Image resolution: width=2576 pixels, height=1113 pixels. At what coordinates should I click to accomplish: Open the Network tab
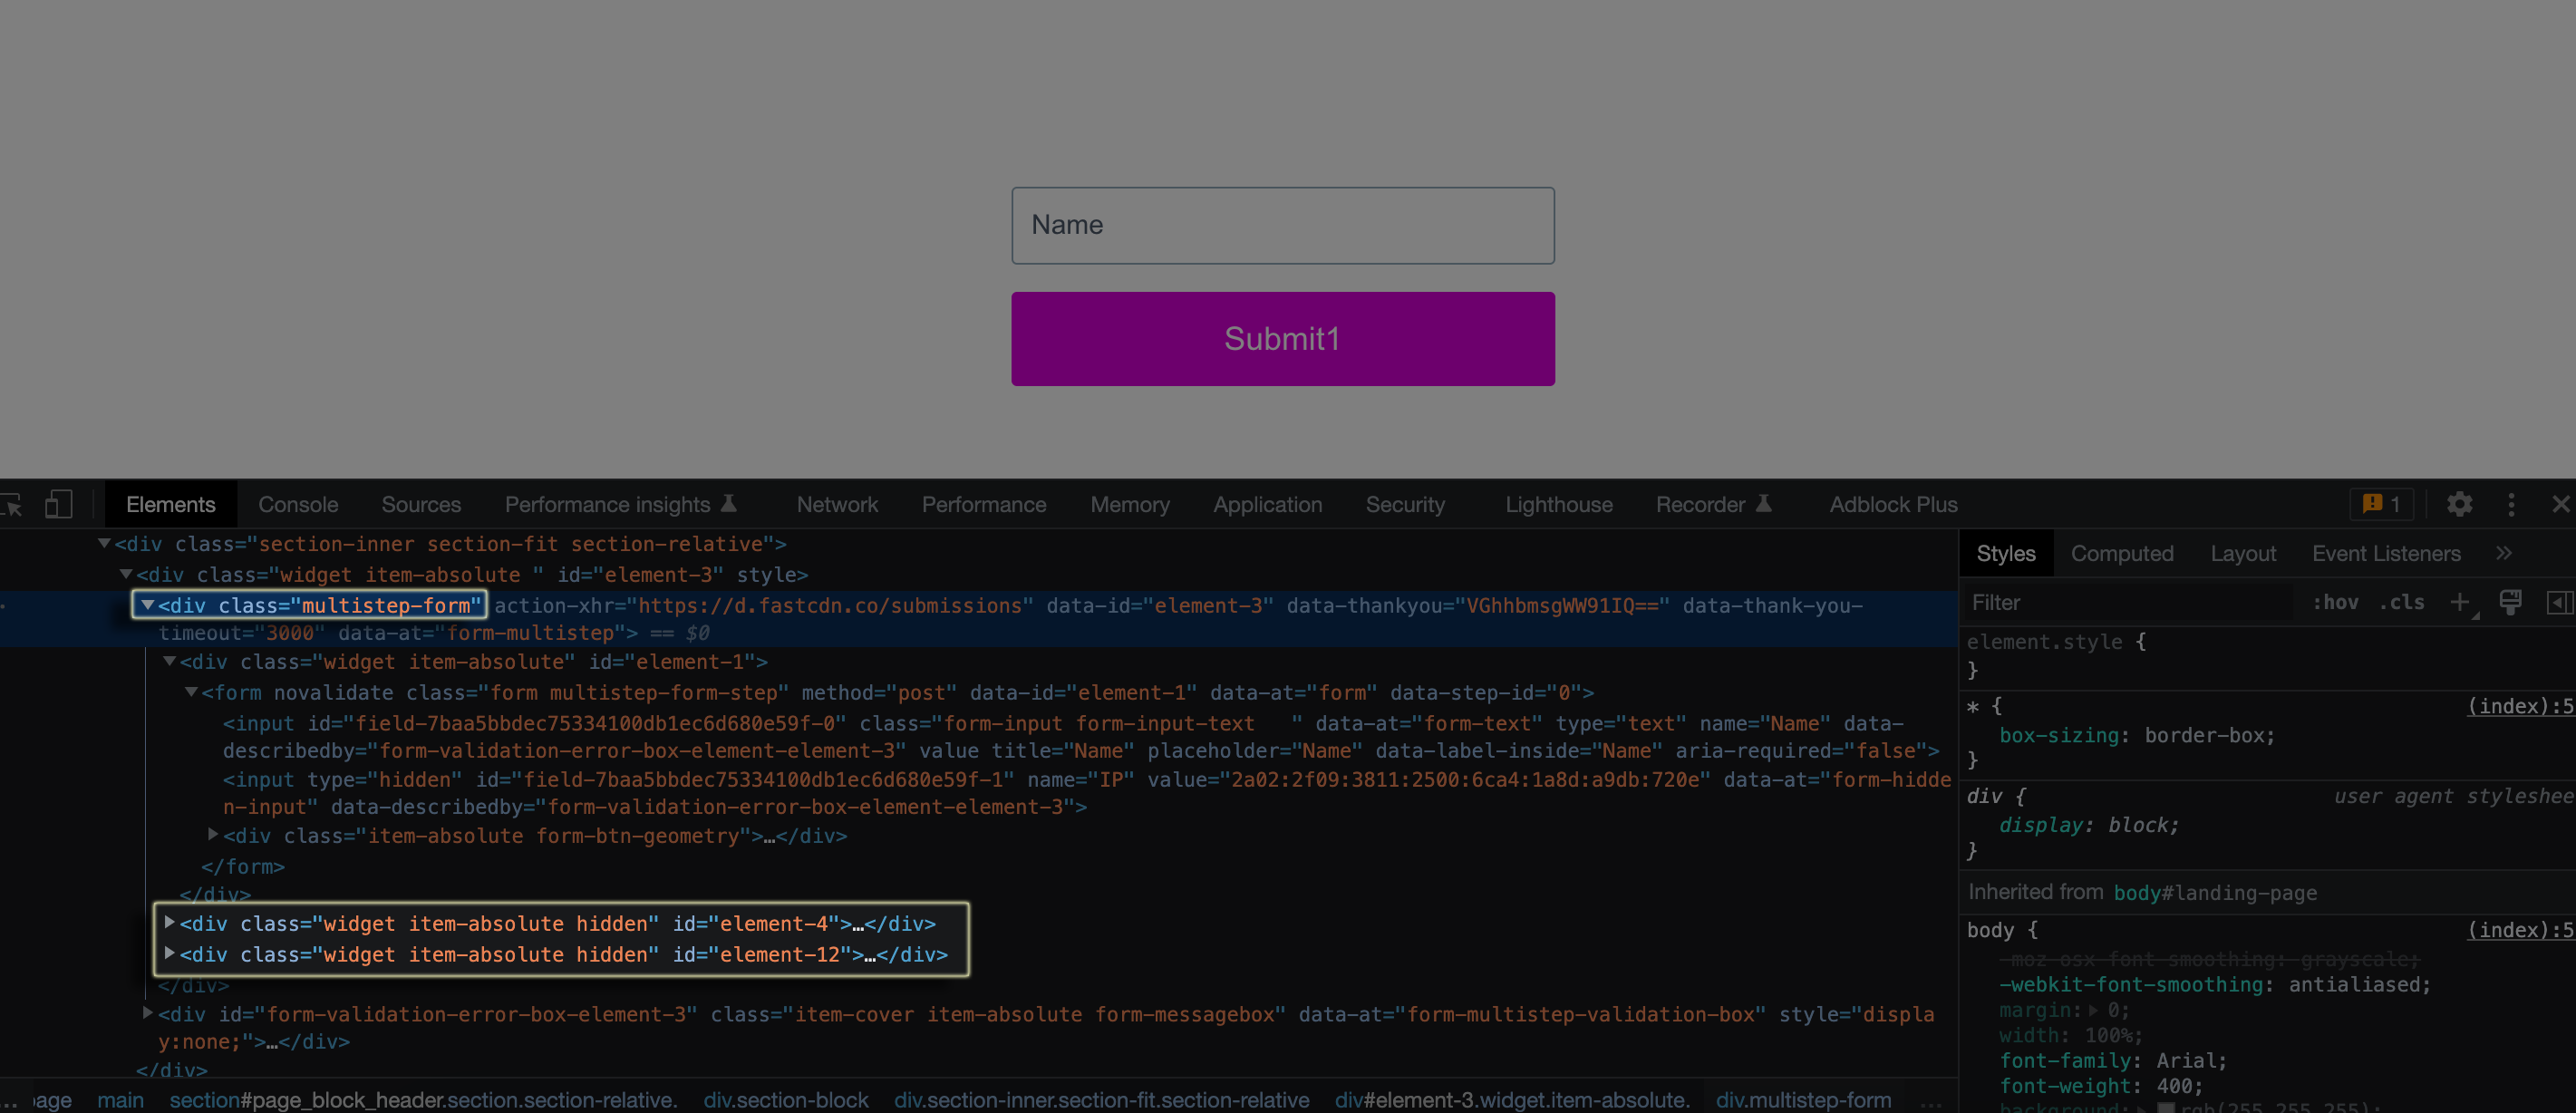point(837,504)
